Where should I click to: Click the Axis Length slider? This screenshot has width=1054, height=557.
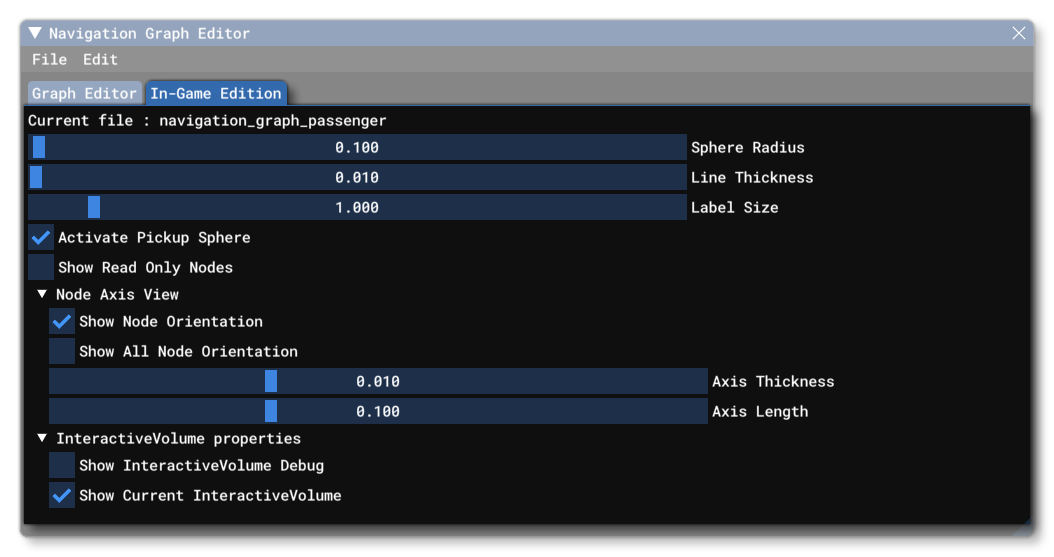[378, 411]
